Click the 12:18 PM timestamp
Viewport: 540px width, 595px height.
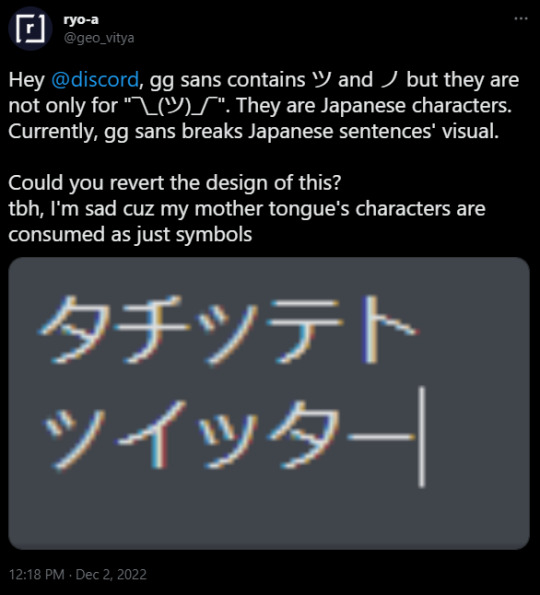(36, 575)
